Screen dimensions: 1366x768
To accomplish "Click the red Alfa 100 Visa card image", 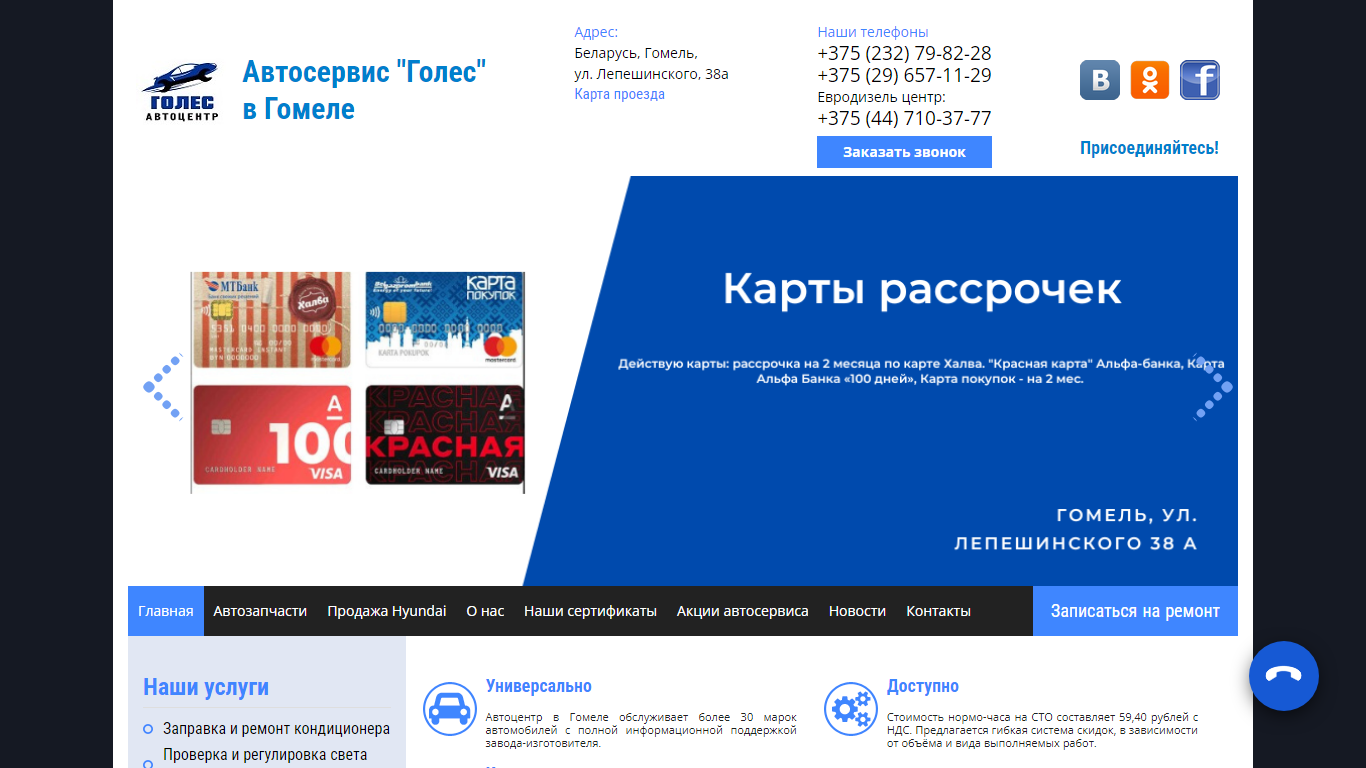I will tap(272, 435).
